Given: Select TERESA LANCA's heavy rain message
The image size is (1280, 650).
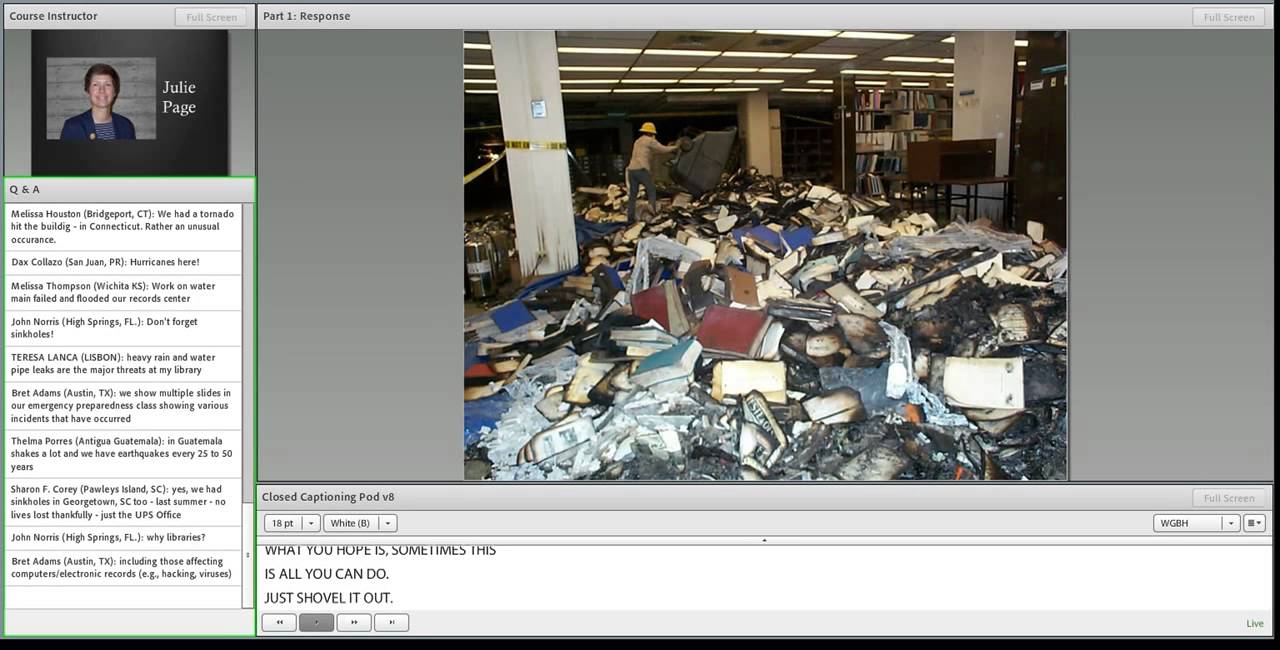Looking at the screenshot, I should tap(123, 364).
